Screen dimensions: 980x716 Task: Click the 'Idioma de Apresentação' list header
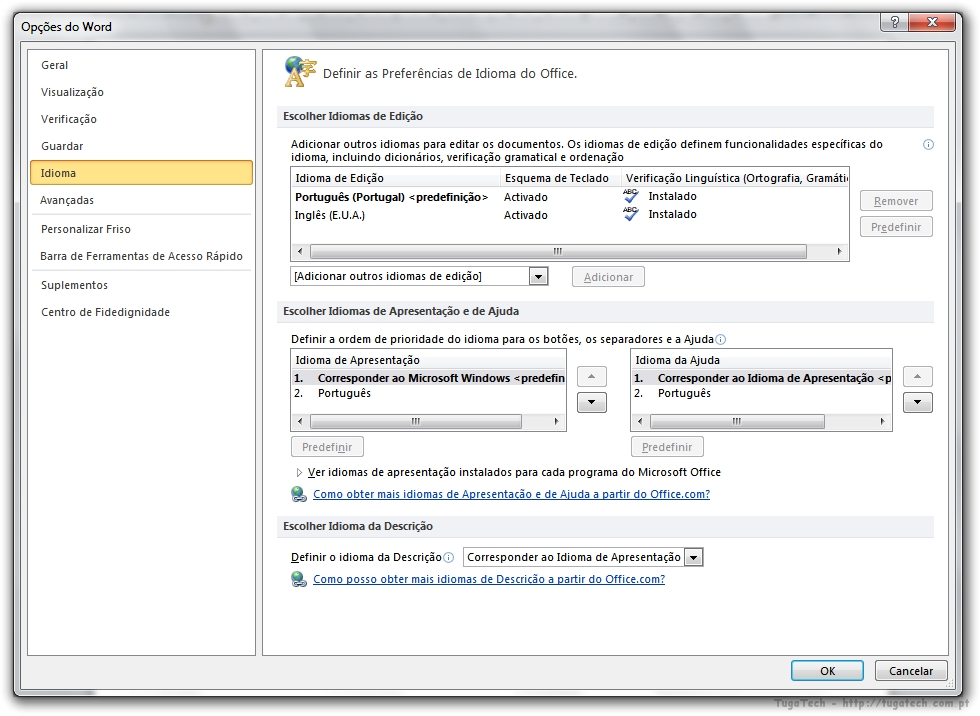point(429,360)
